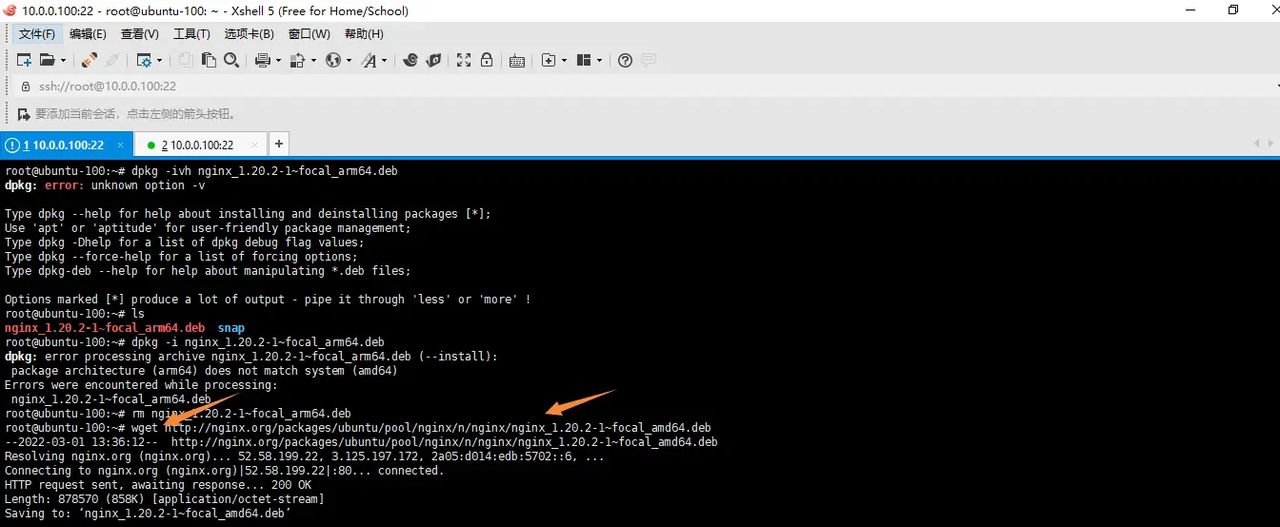Image resolution: width=1280 pixels, height=527 pixels.
Task: Close the second 10.0.0.100:22 tab
Action: coord(254,145)
